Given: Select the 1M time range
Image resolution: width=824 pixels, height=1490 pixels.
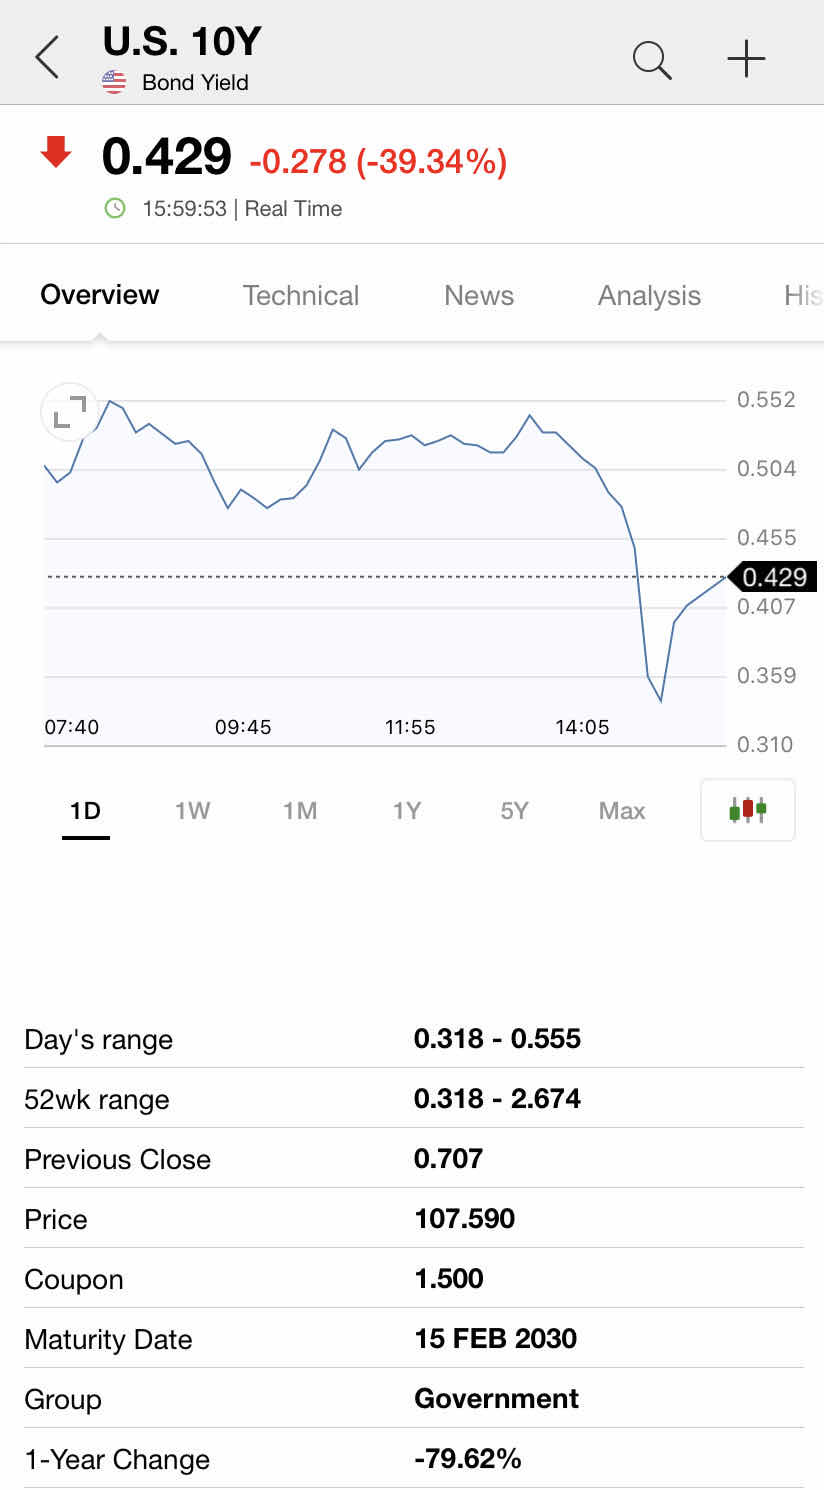Looking at the screenshot, I should 300,810.
